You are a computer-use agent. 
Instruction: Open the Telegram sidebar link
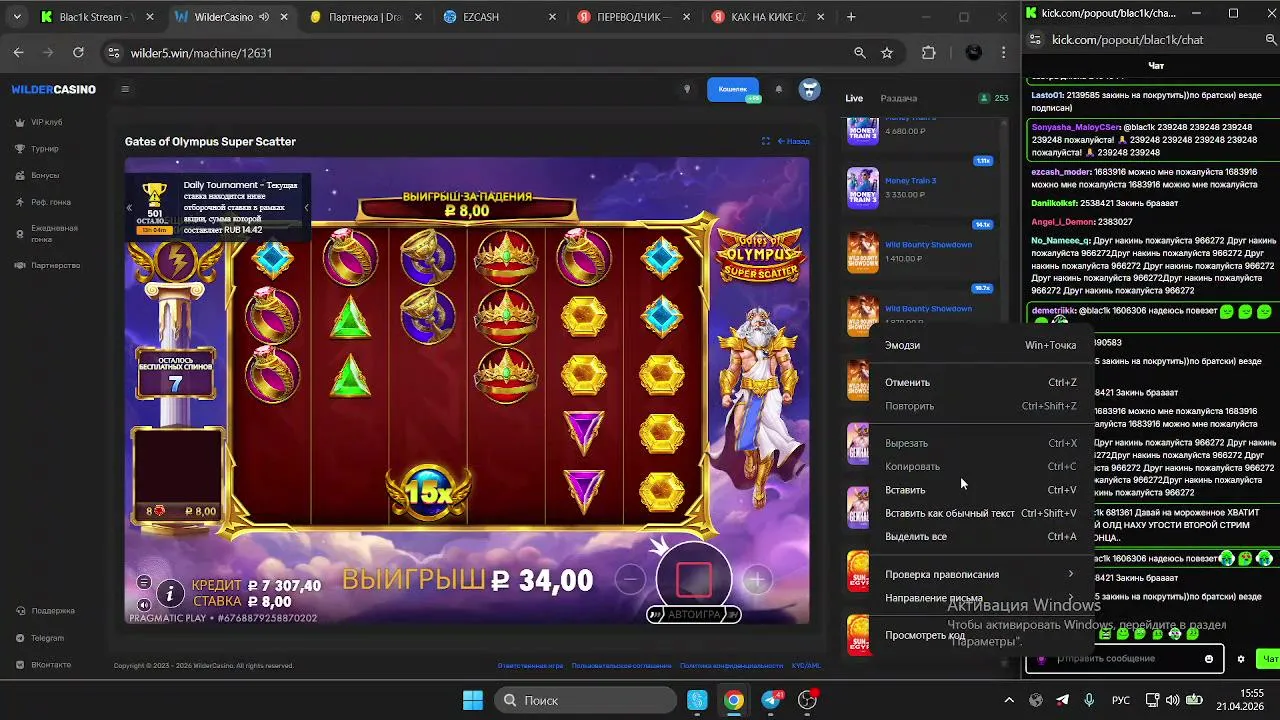(41, 638)
